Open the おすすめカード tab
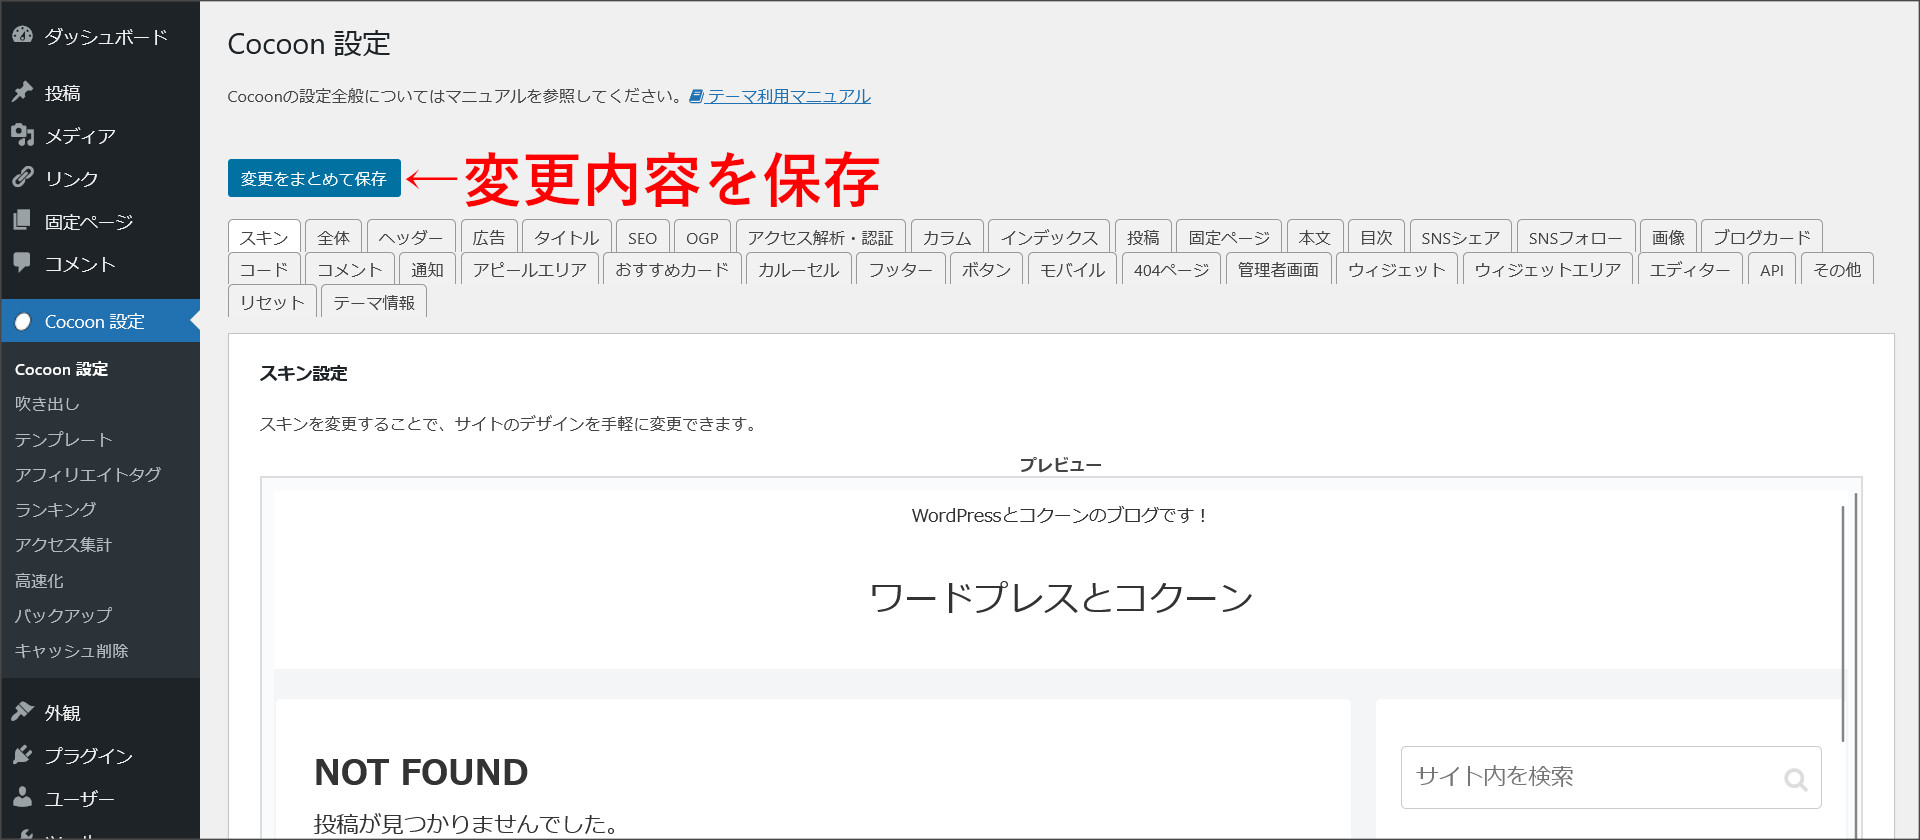 tap(673, 269)
